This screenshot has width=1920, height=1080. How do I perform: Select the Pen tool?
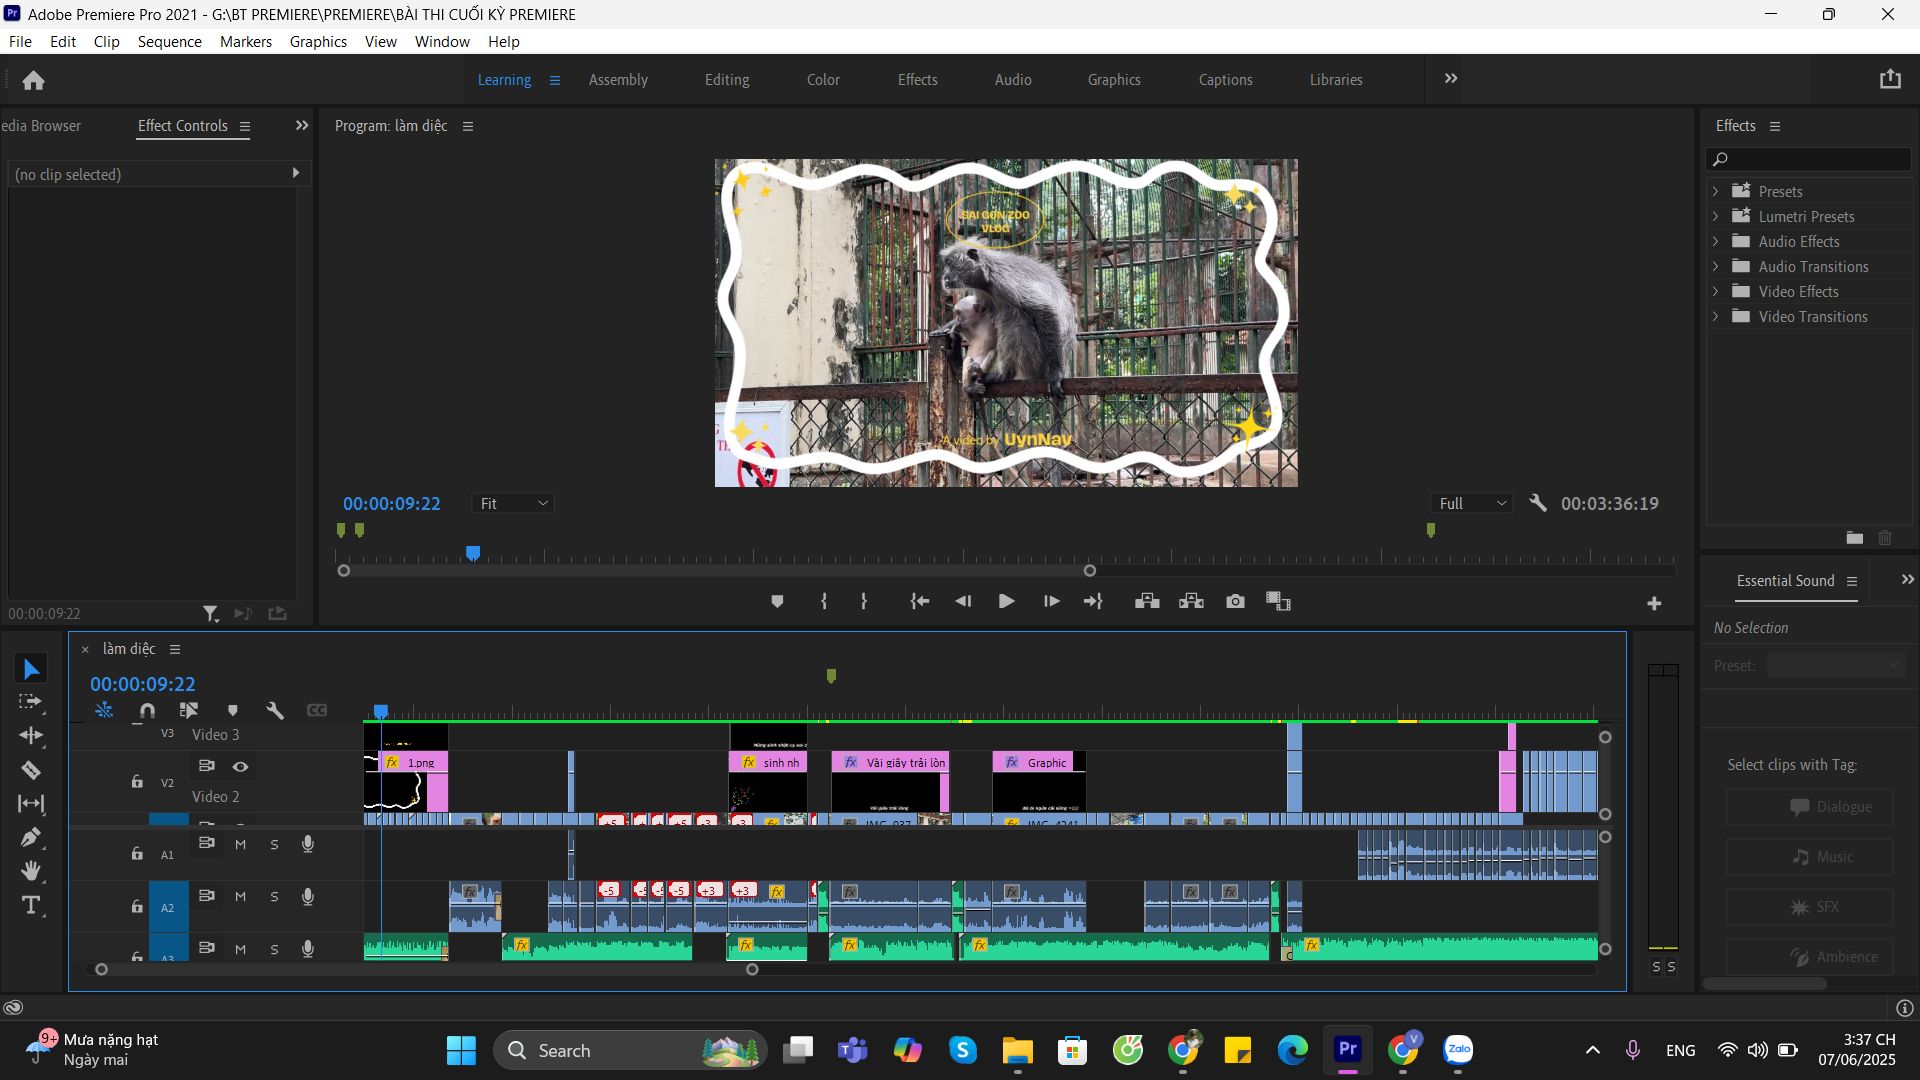(31, 838)
